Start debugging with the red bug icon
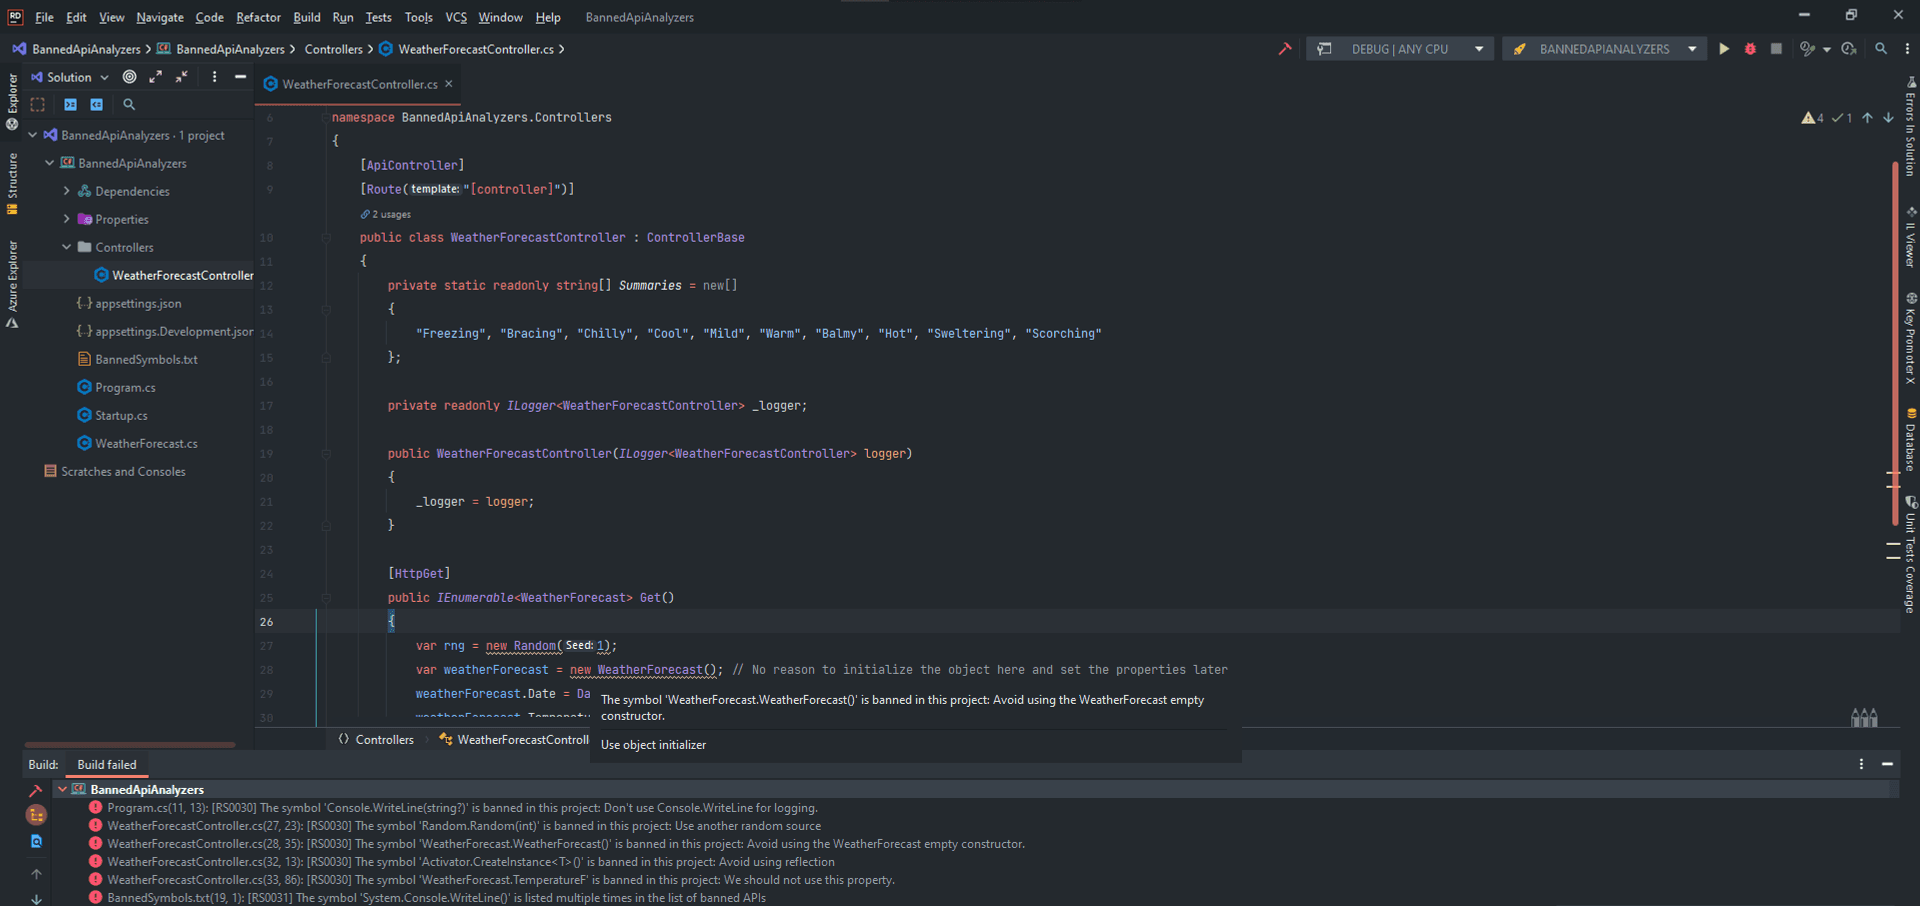 point(1750,49)
